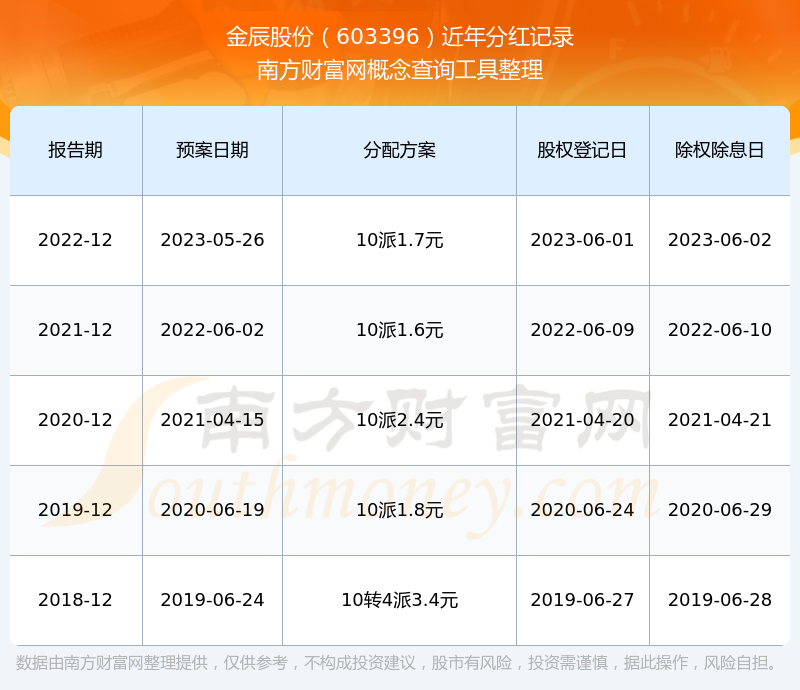Click the plan 10派1.8元
Image resolution: width=800 pixels, height=690 pixels.
[399, 509]
